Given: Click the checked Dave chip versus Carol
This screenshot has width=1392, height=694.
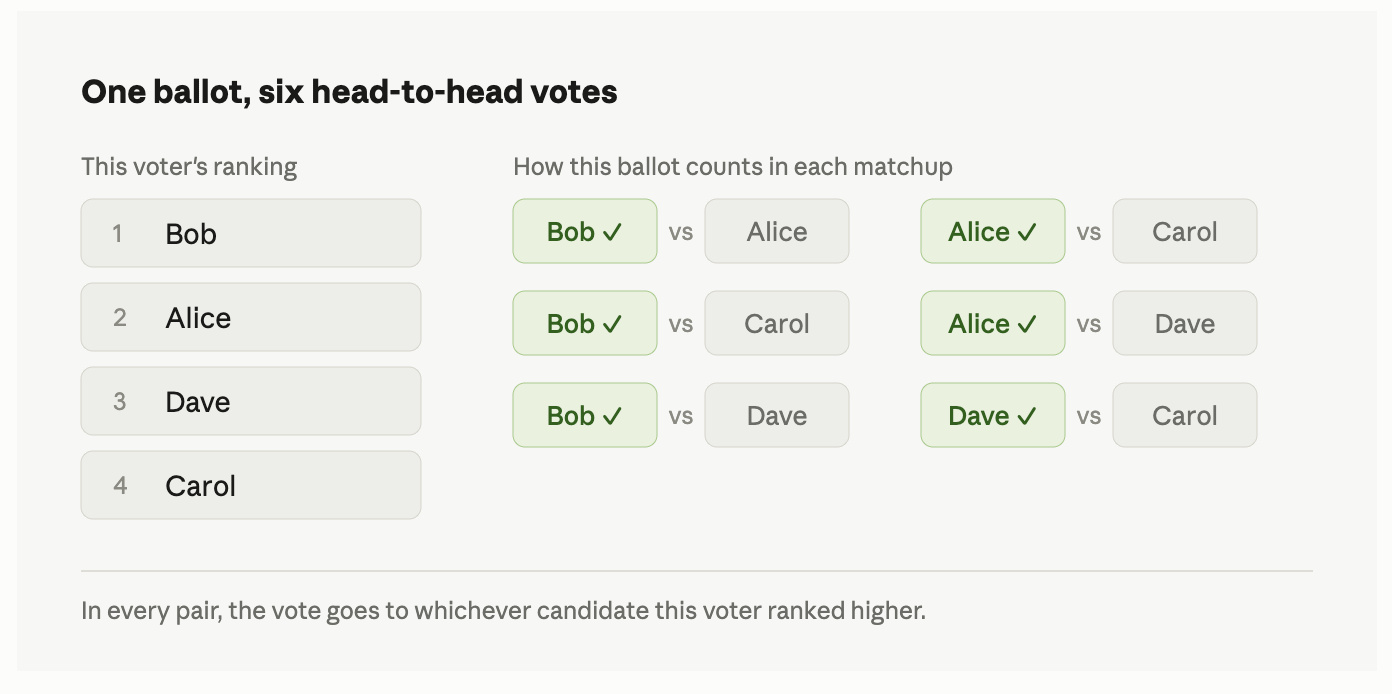Looking at the screenshot, I should [993, 415].
